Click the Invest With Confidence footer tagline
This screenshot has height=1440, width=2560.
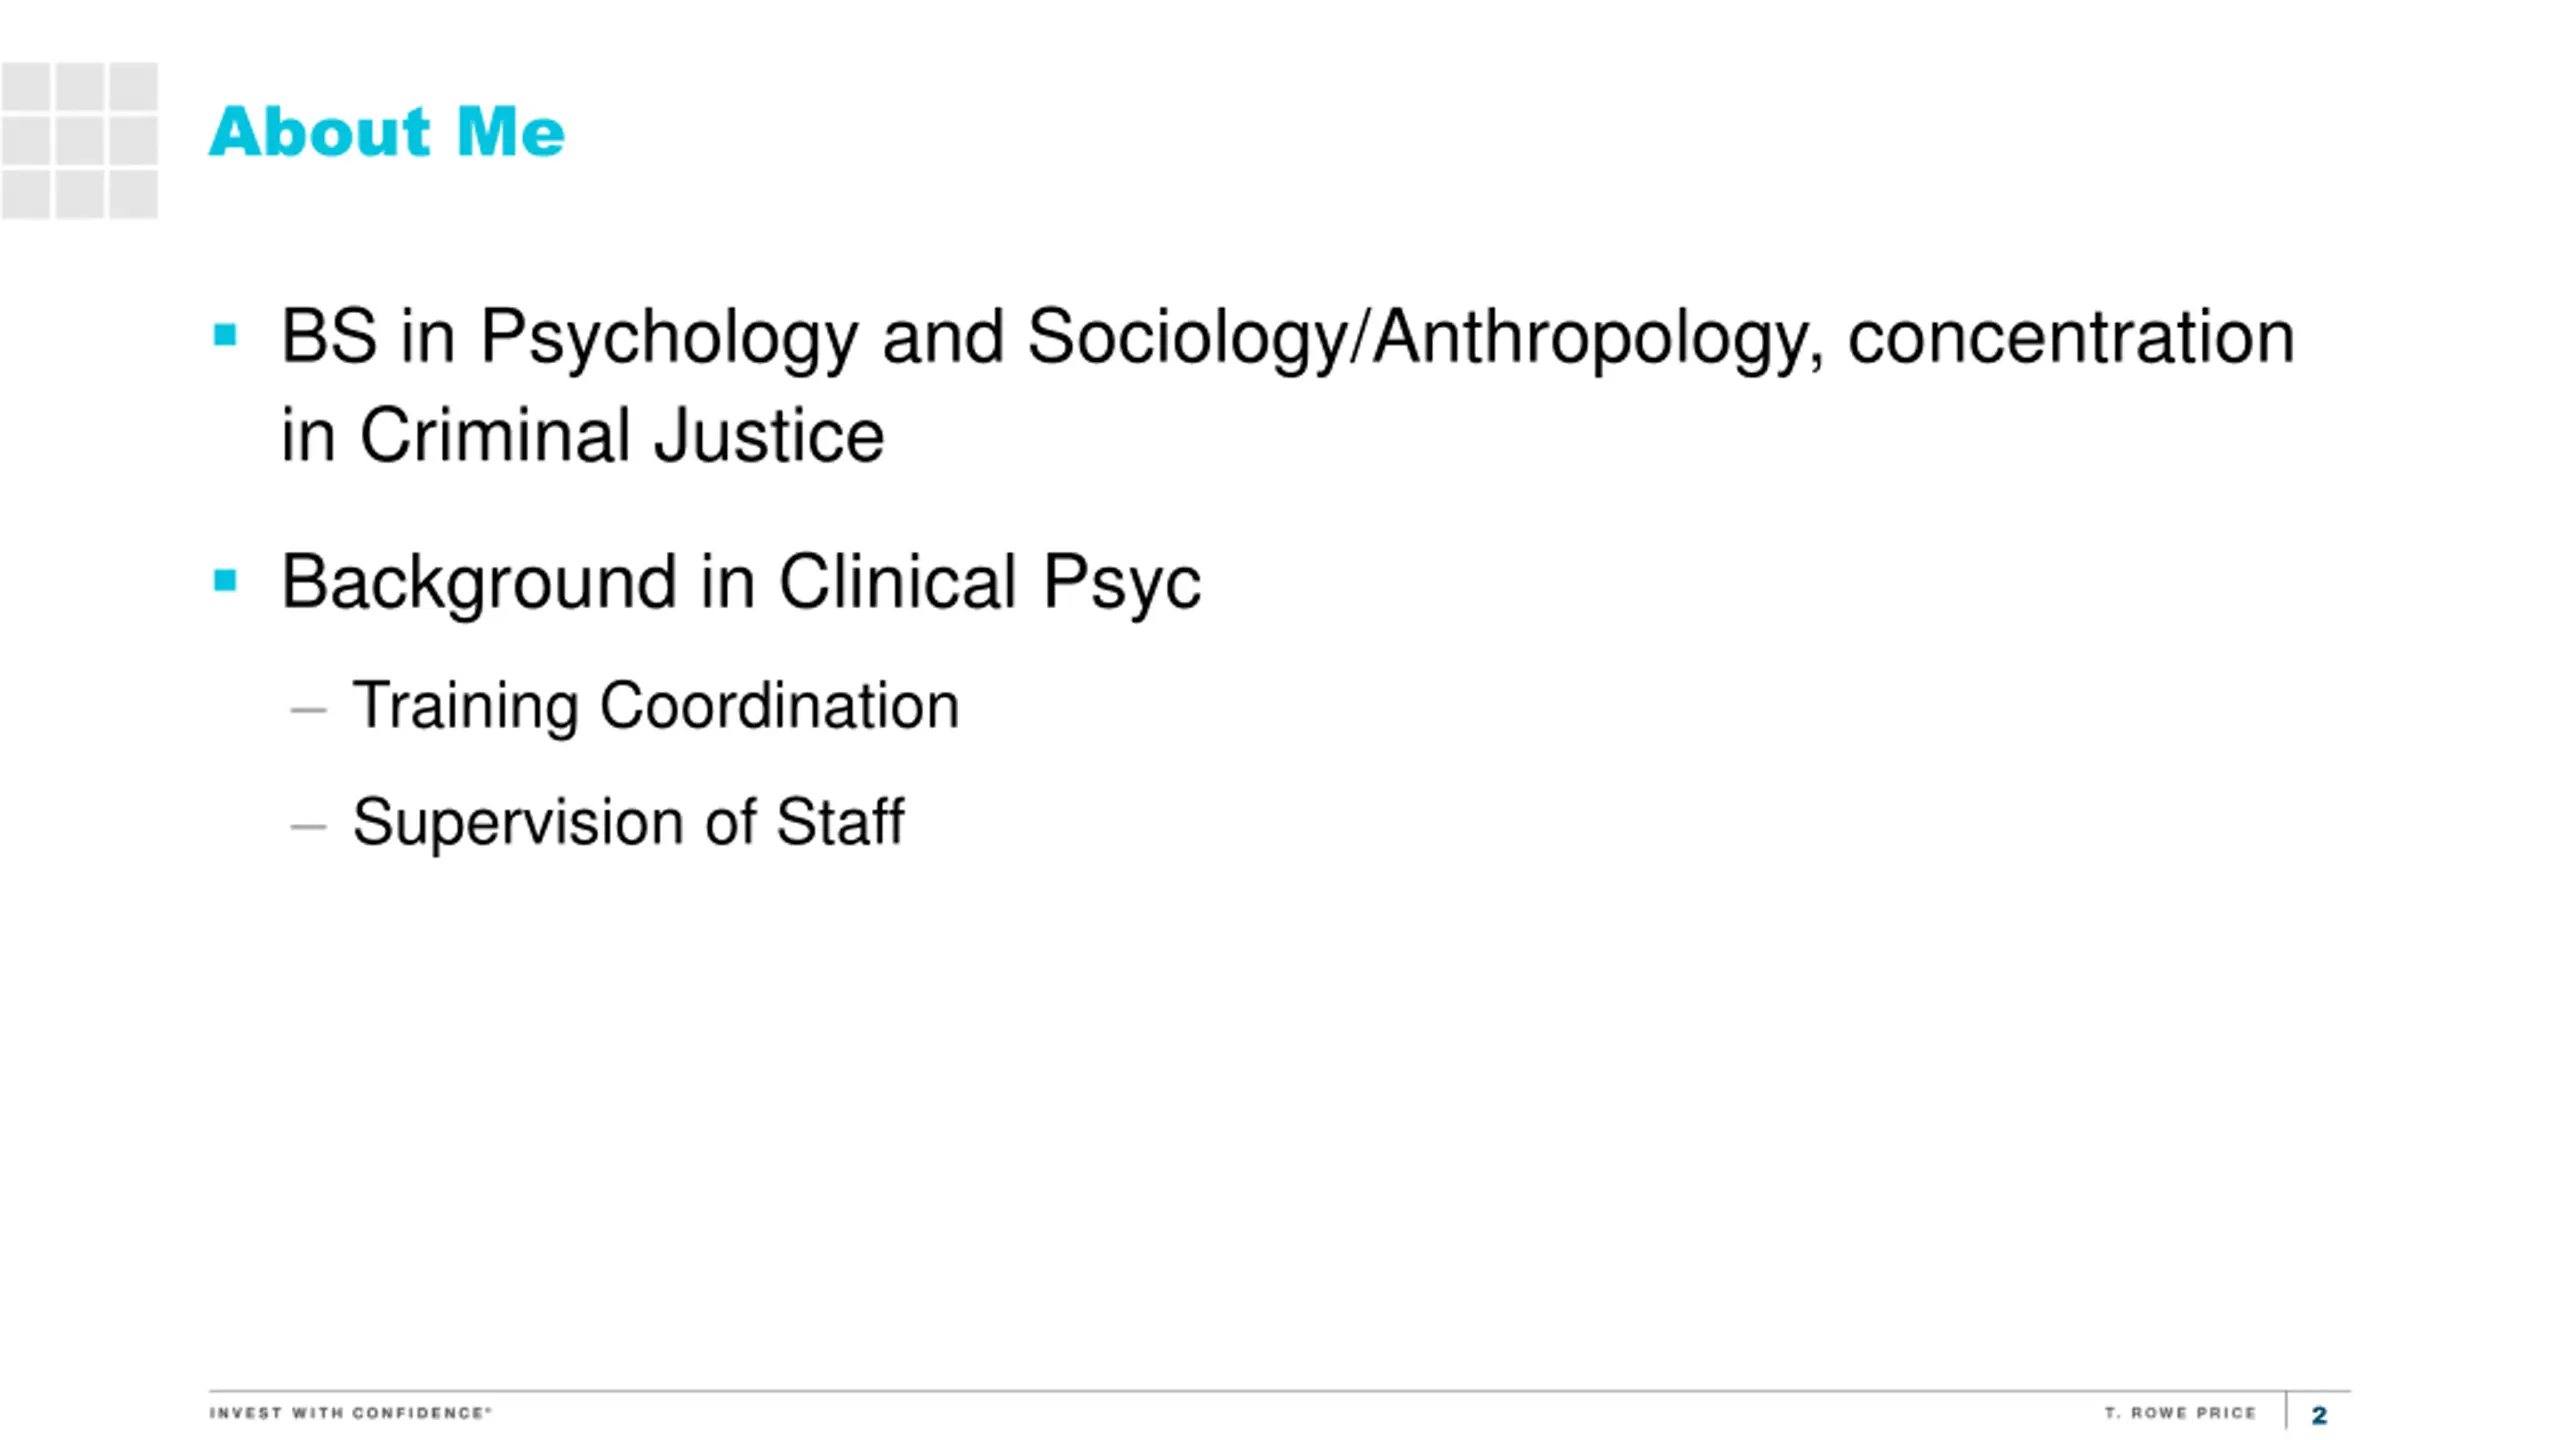350,1413
